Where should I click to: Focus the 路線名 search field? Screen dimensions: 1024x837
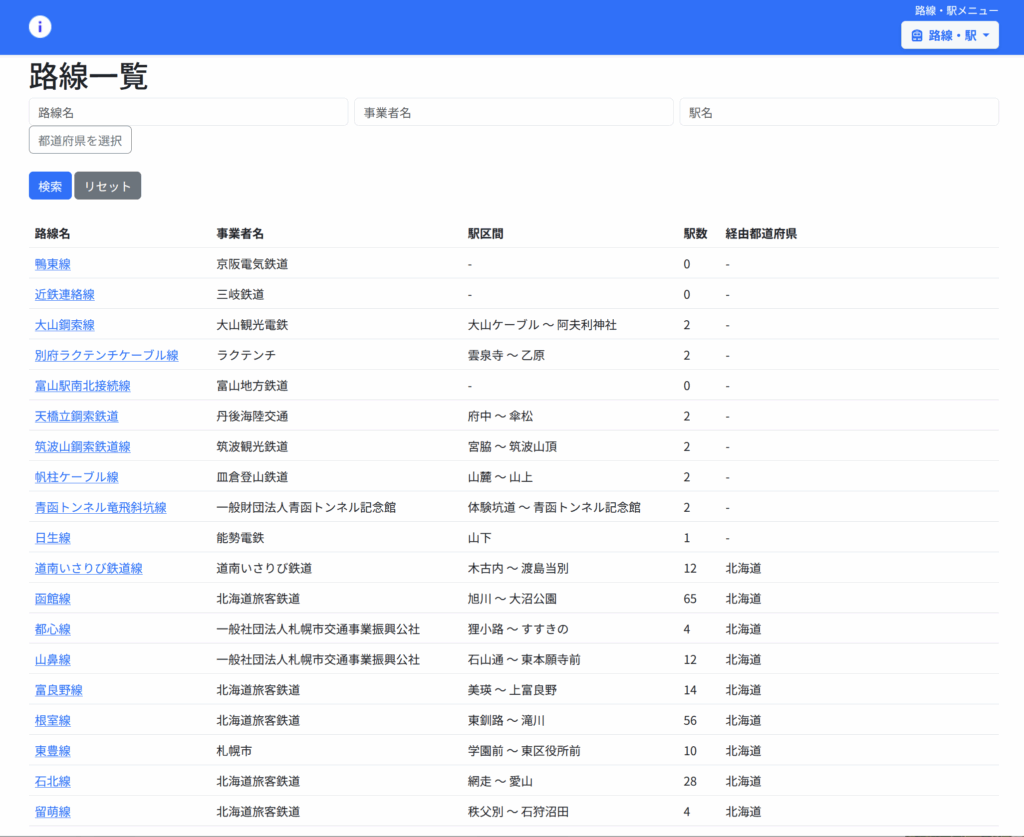click(x=188, y=112)
